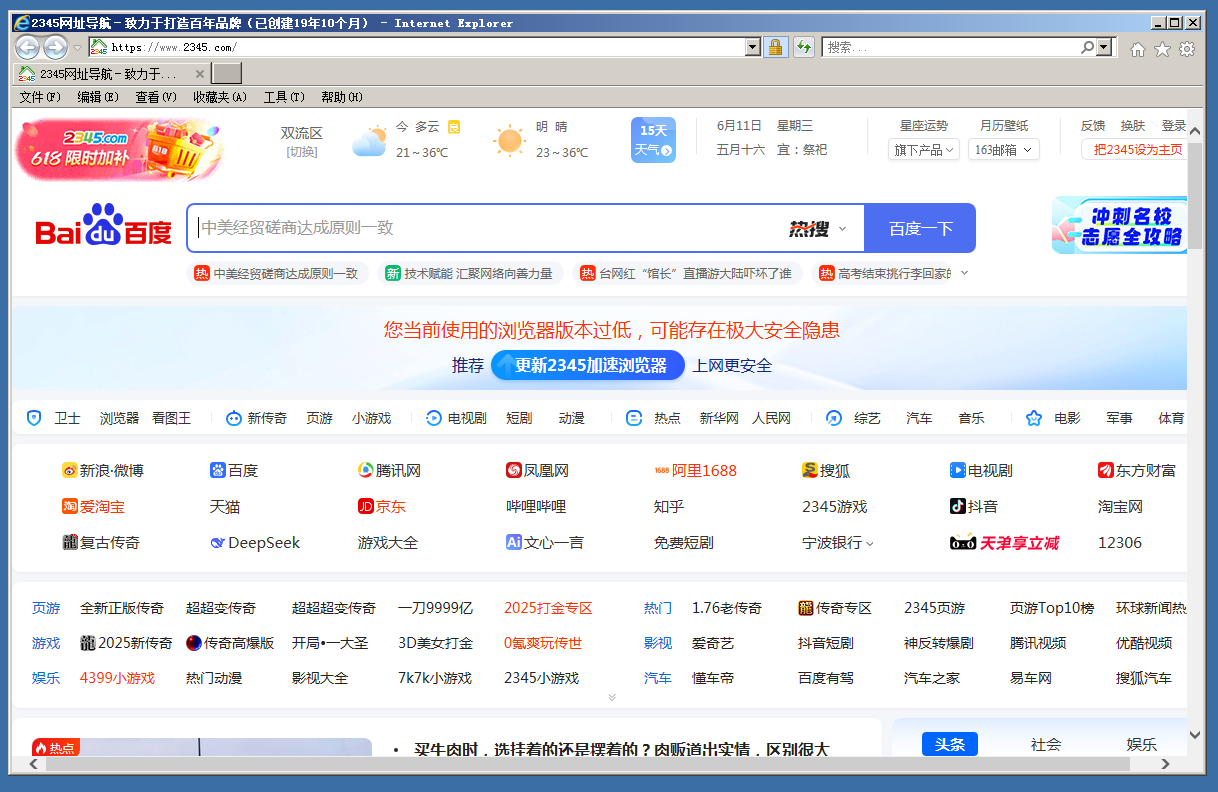Click the Tmall cat icon before 天猫享立减
Viewport: 1218px width, 792px height.
click(x=962, y=543)
